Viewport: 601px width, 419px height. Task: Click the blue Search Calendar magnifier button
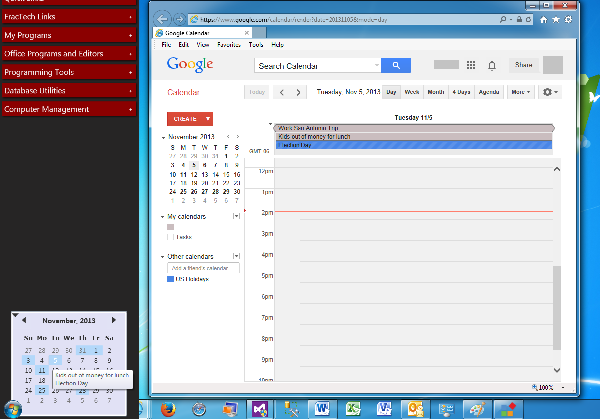396,66
